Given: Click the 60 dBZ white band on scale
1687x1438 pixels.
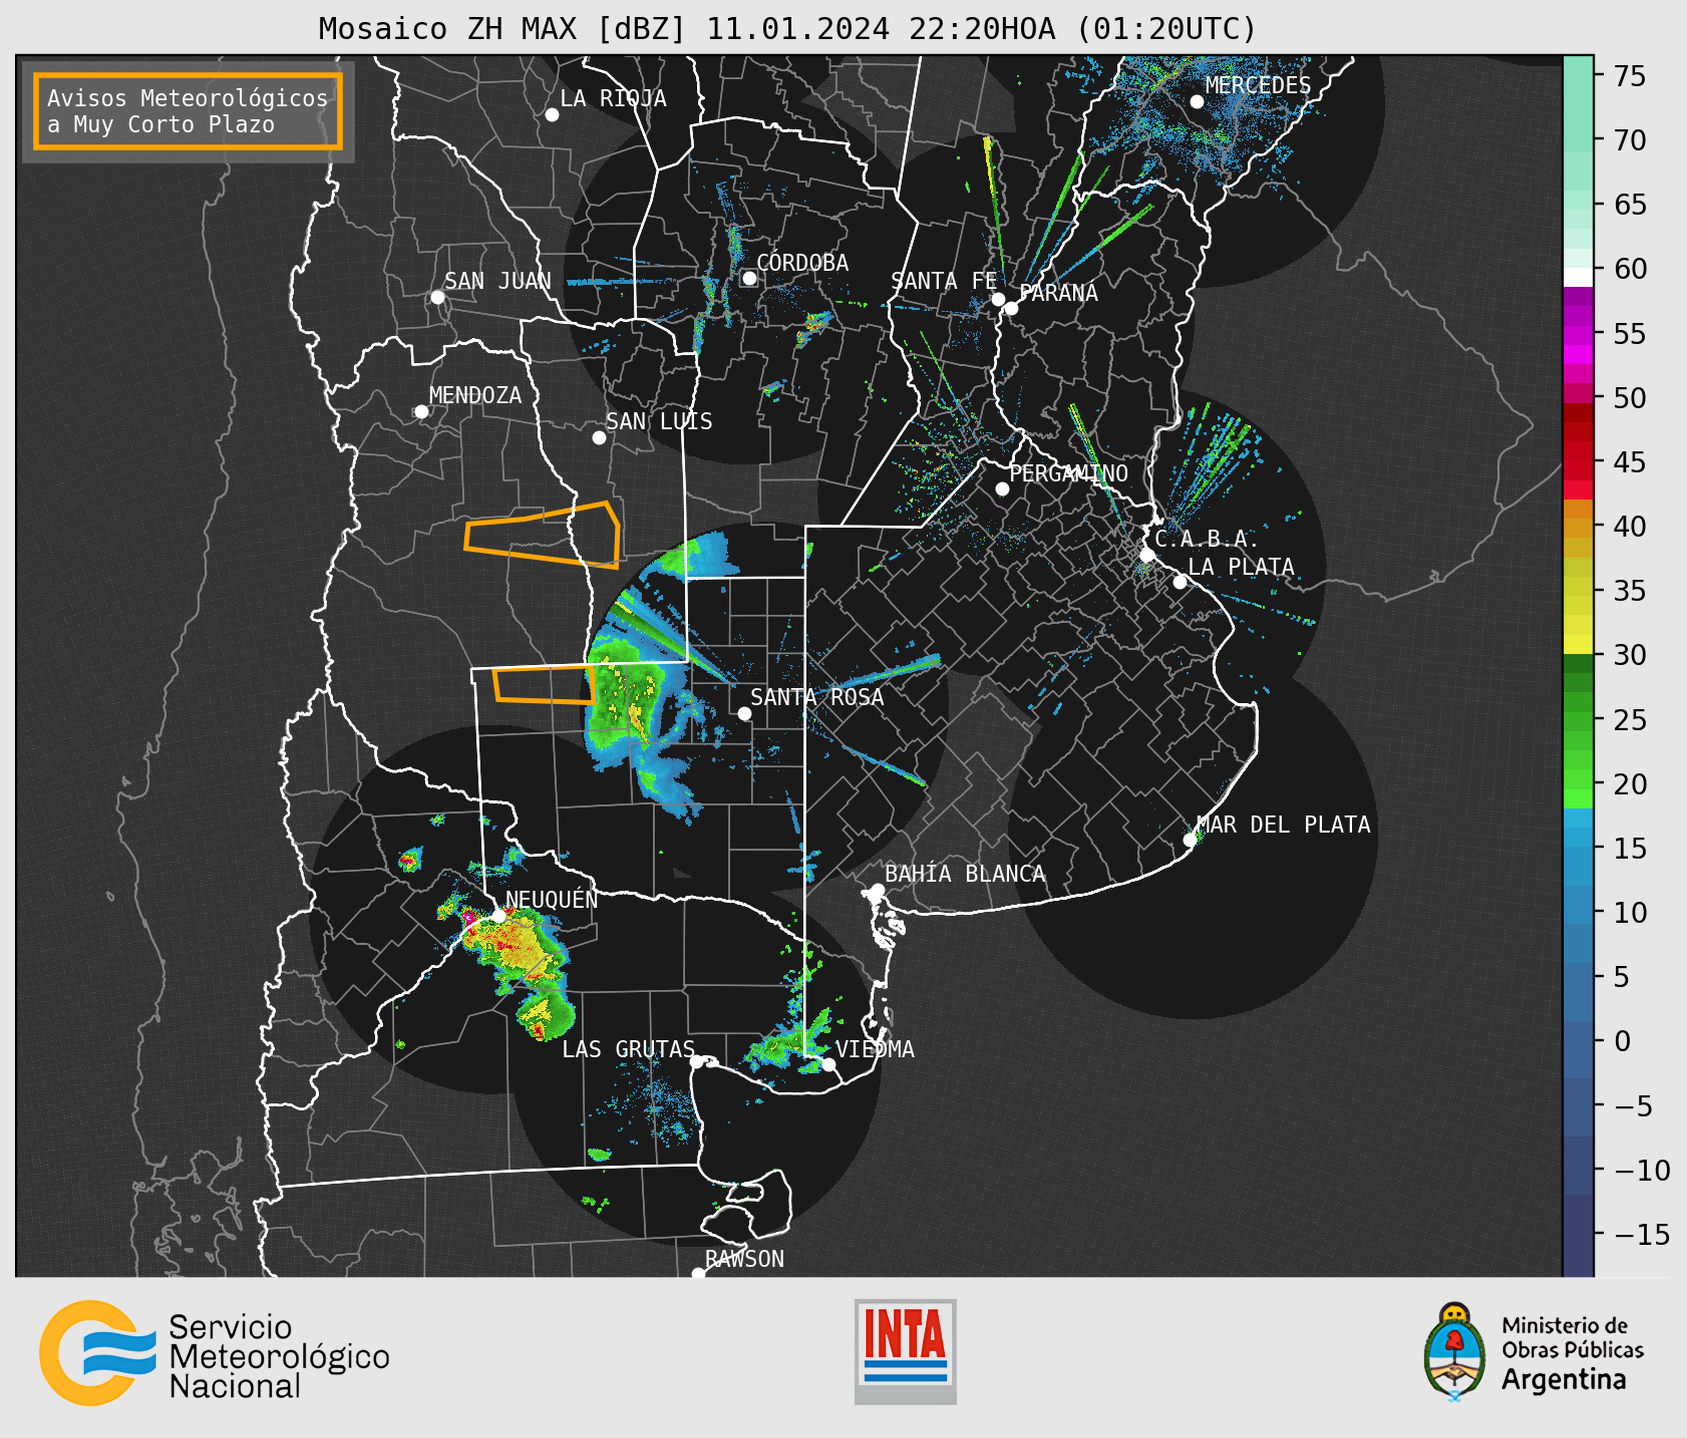Looking at the screenshot, I should 1578,277.
